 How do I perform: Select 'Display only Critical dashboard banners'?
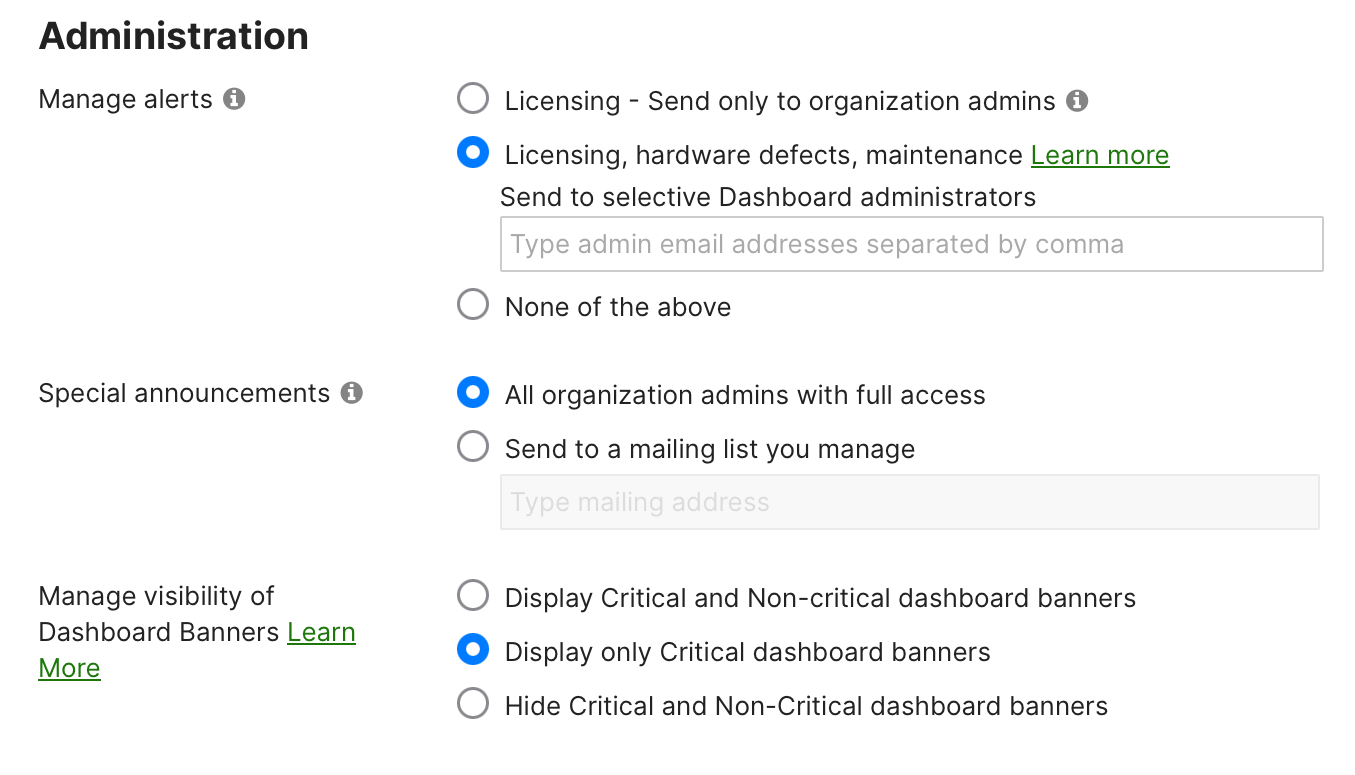pyautogui.click(x=473, y=651)
